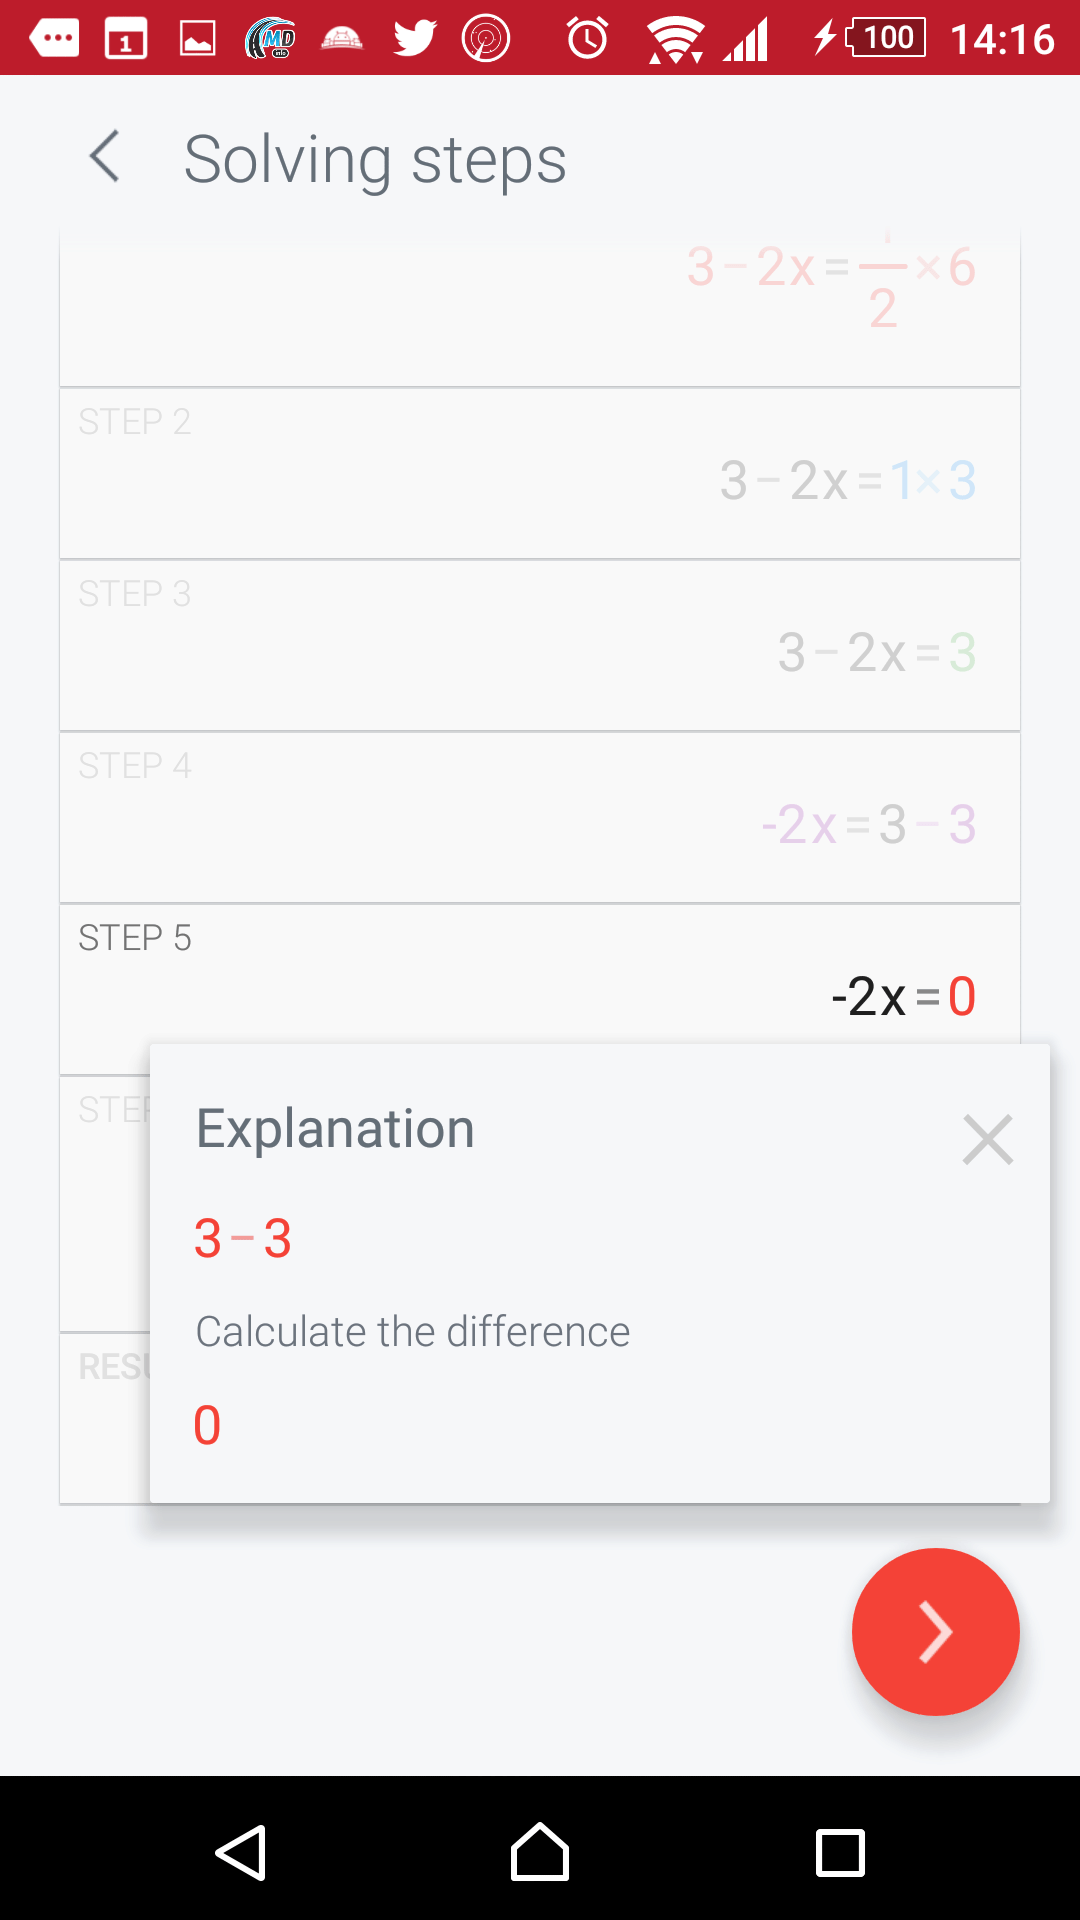Tap the Android back navigation button
The height and width of the screenshot is (1920, 1080).
click(241, 1852)
